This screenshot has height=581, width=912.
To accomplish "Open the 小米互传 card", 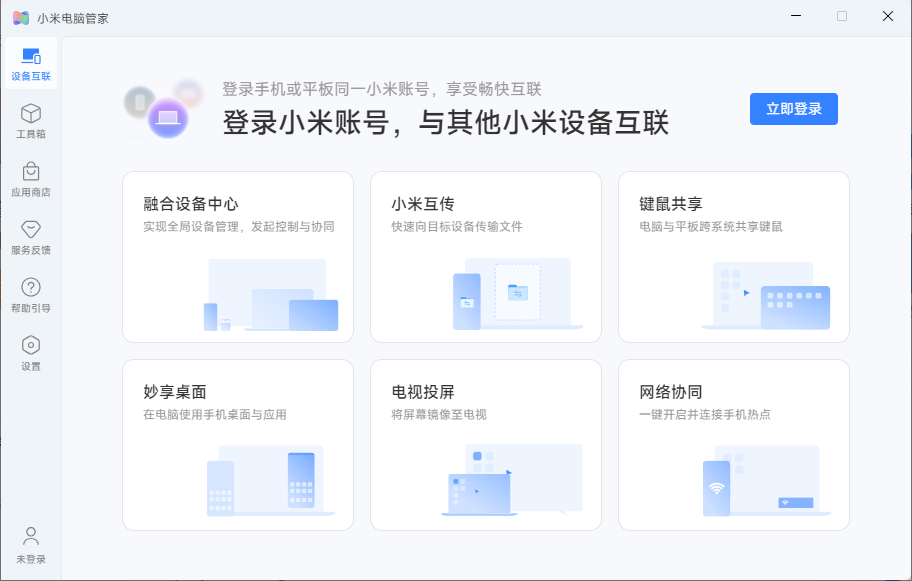I will pos(486,256).
